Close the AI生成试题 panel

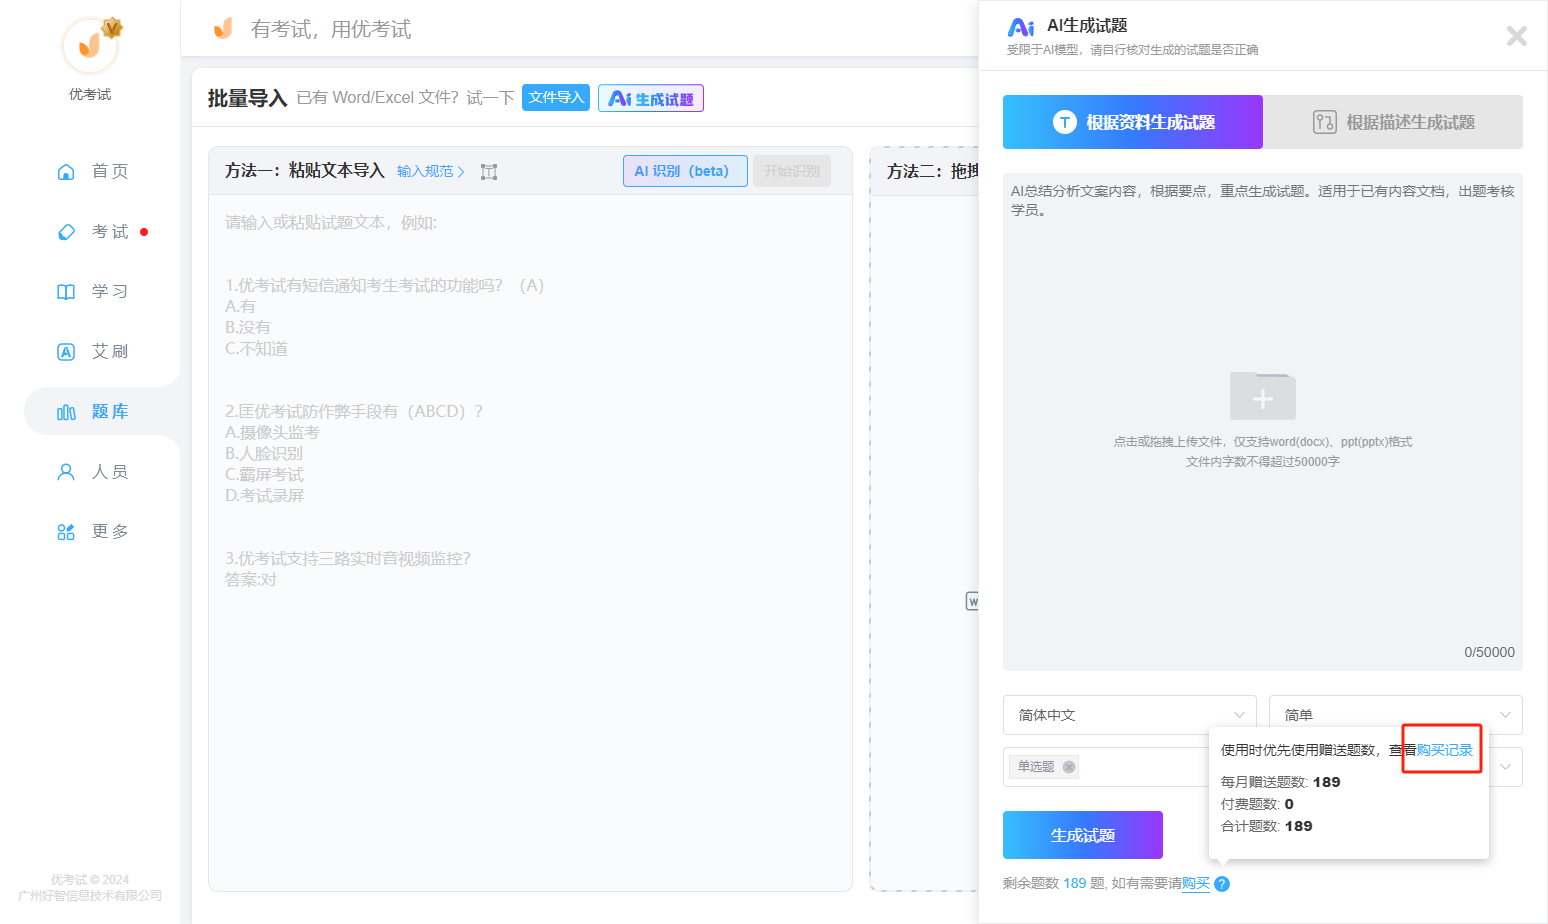1516,36
